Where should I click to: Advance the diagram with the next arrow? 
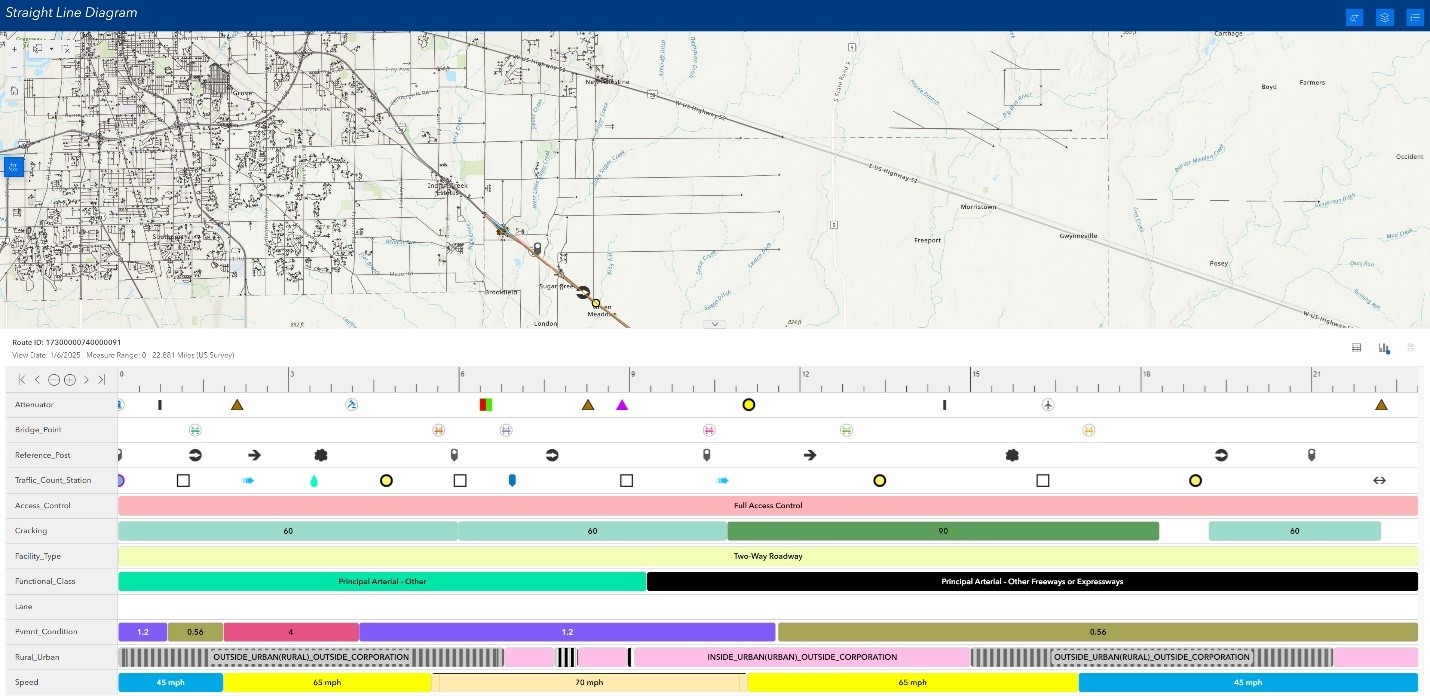pyautogui.click(x=87, y=380)
